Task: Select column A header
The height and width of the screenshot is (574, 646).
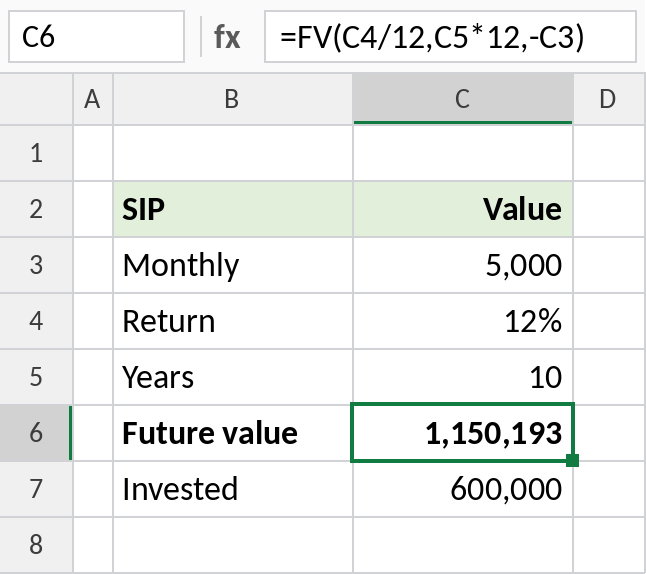Action: coord(93,99)
